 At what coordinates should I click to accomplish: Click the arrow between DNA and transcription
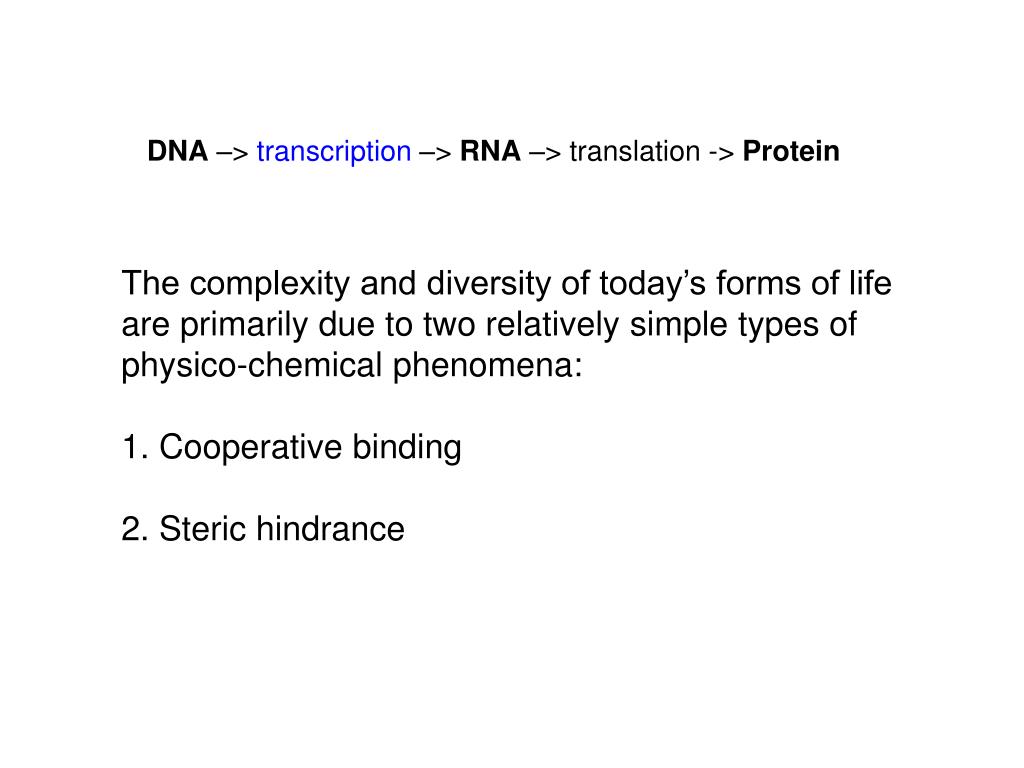click(x=232, y=153)
